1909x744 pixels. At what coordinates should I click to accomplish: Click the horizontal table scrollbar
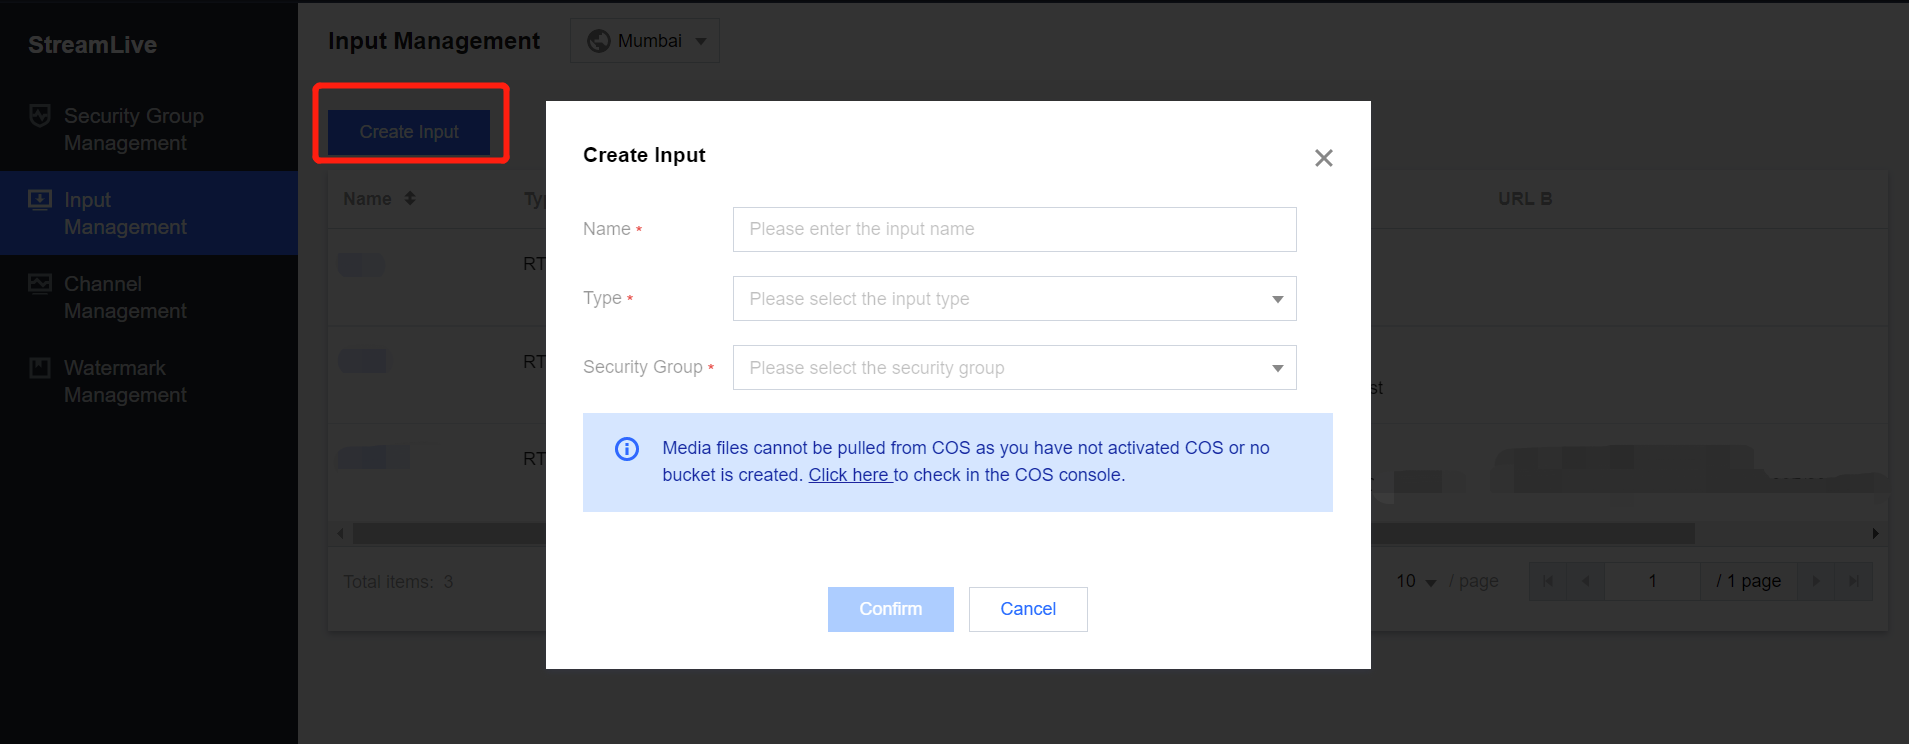[x=1530, y=534]
